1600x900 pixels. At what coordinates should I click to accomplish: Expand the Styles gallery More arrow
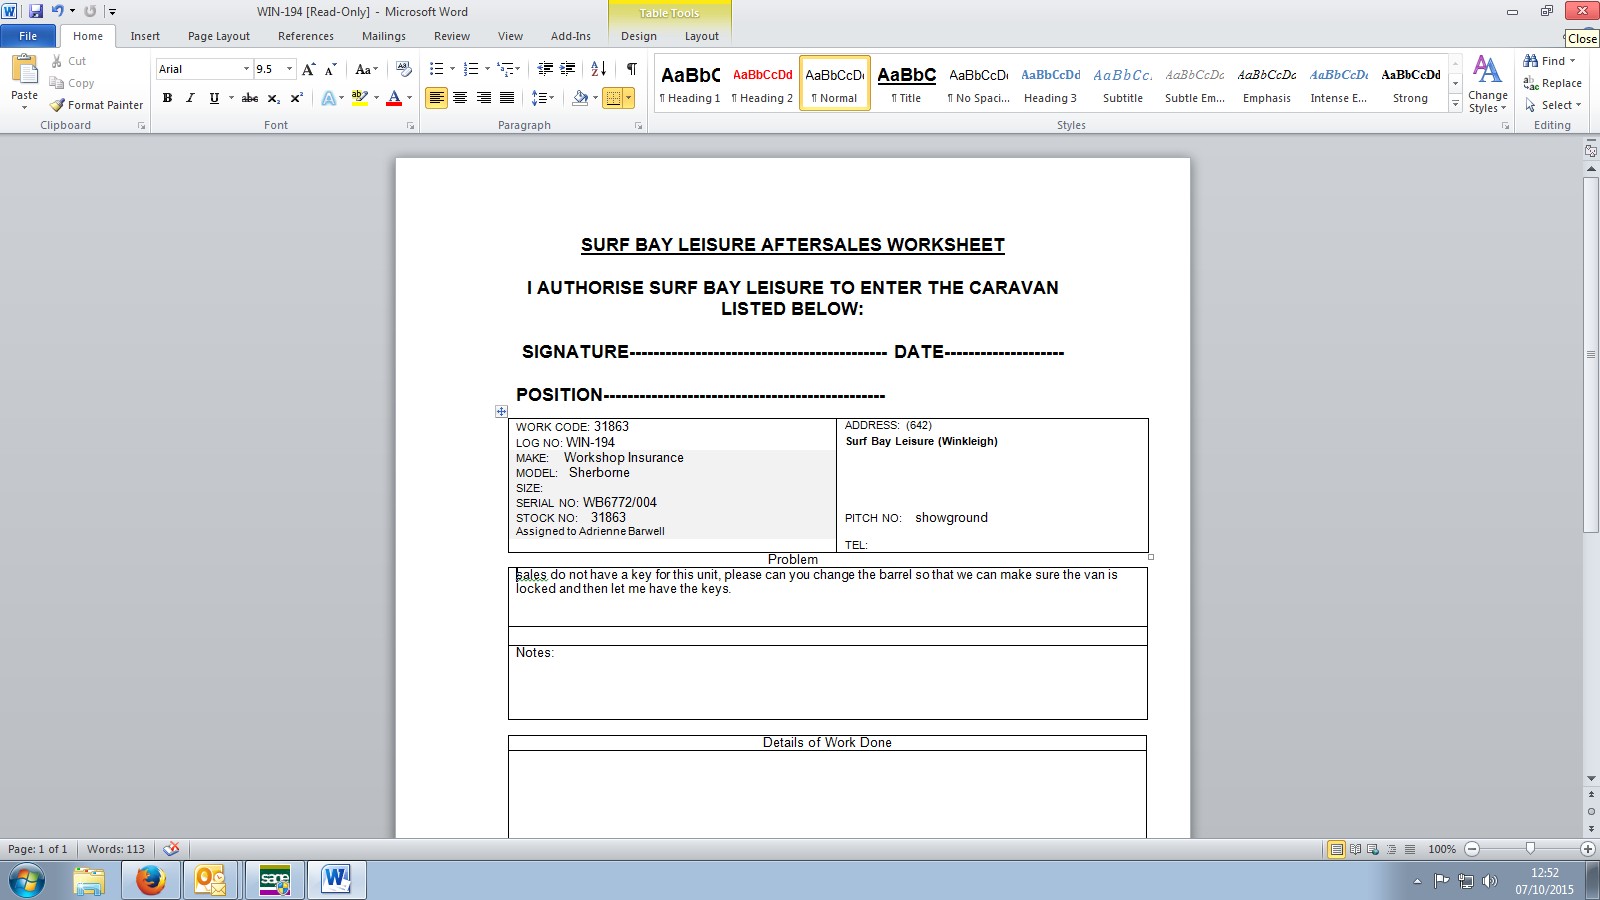point(1455,104)
